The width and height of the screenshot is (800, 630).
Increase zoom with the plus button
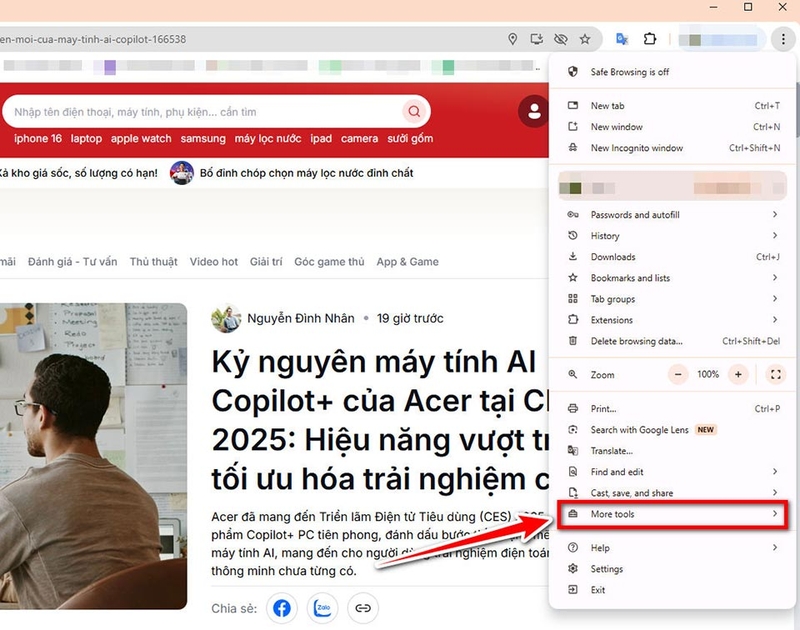coord(738,374)
